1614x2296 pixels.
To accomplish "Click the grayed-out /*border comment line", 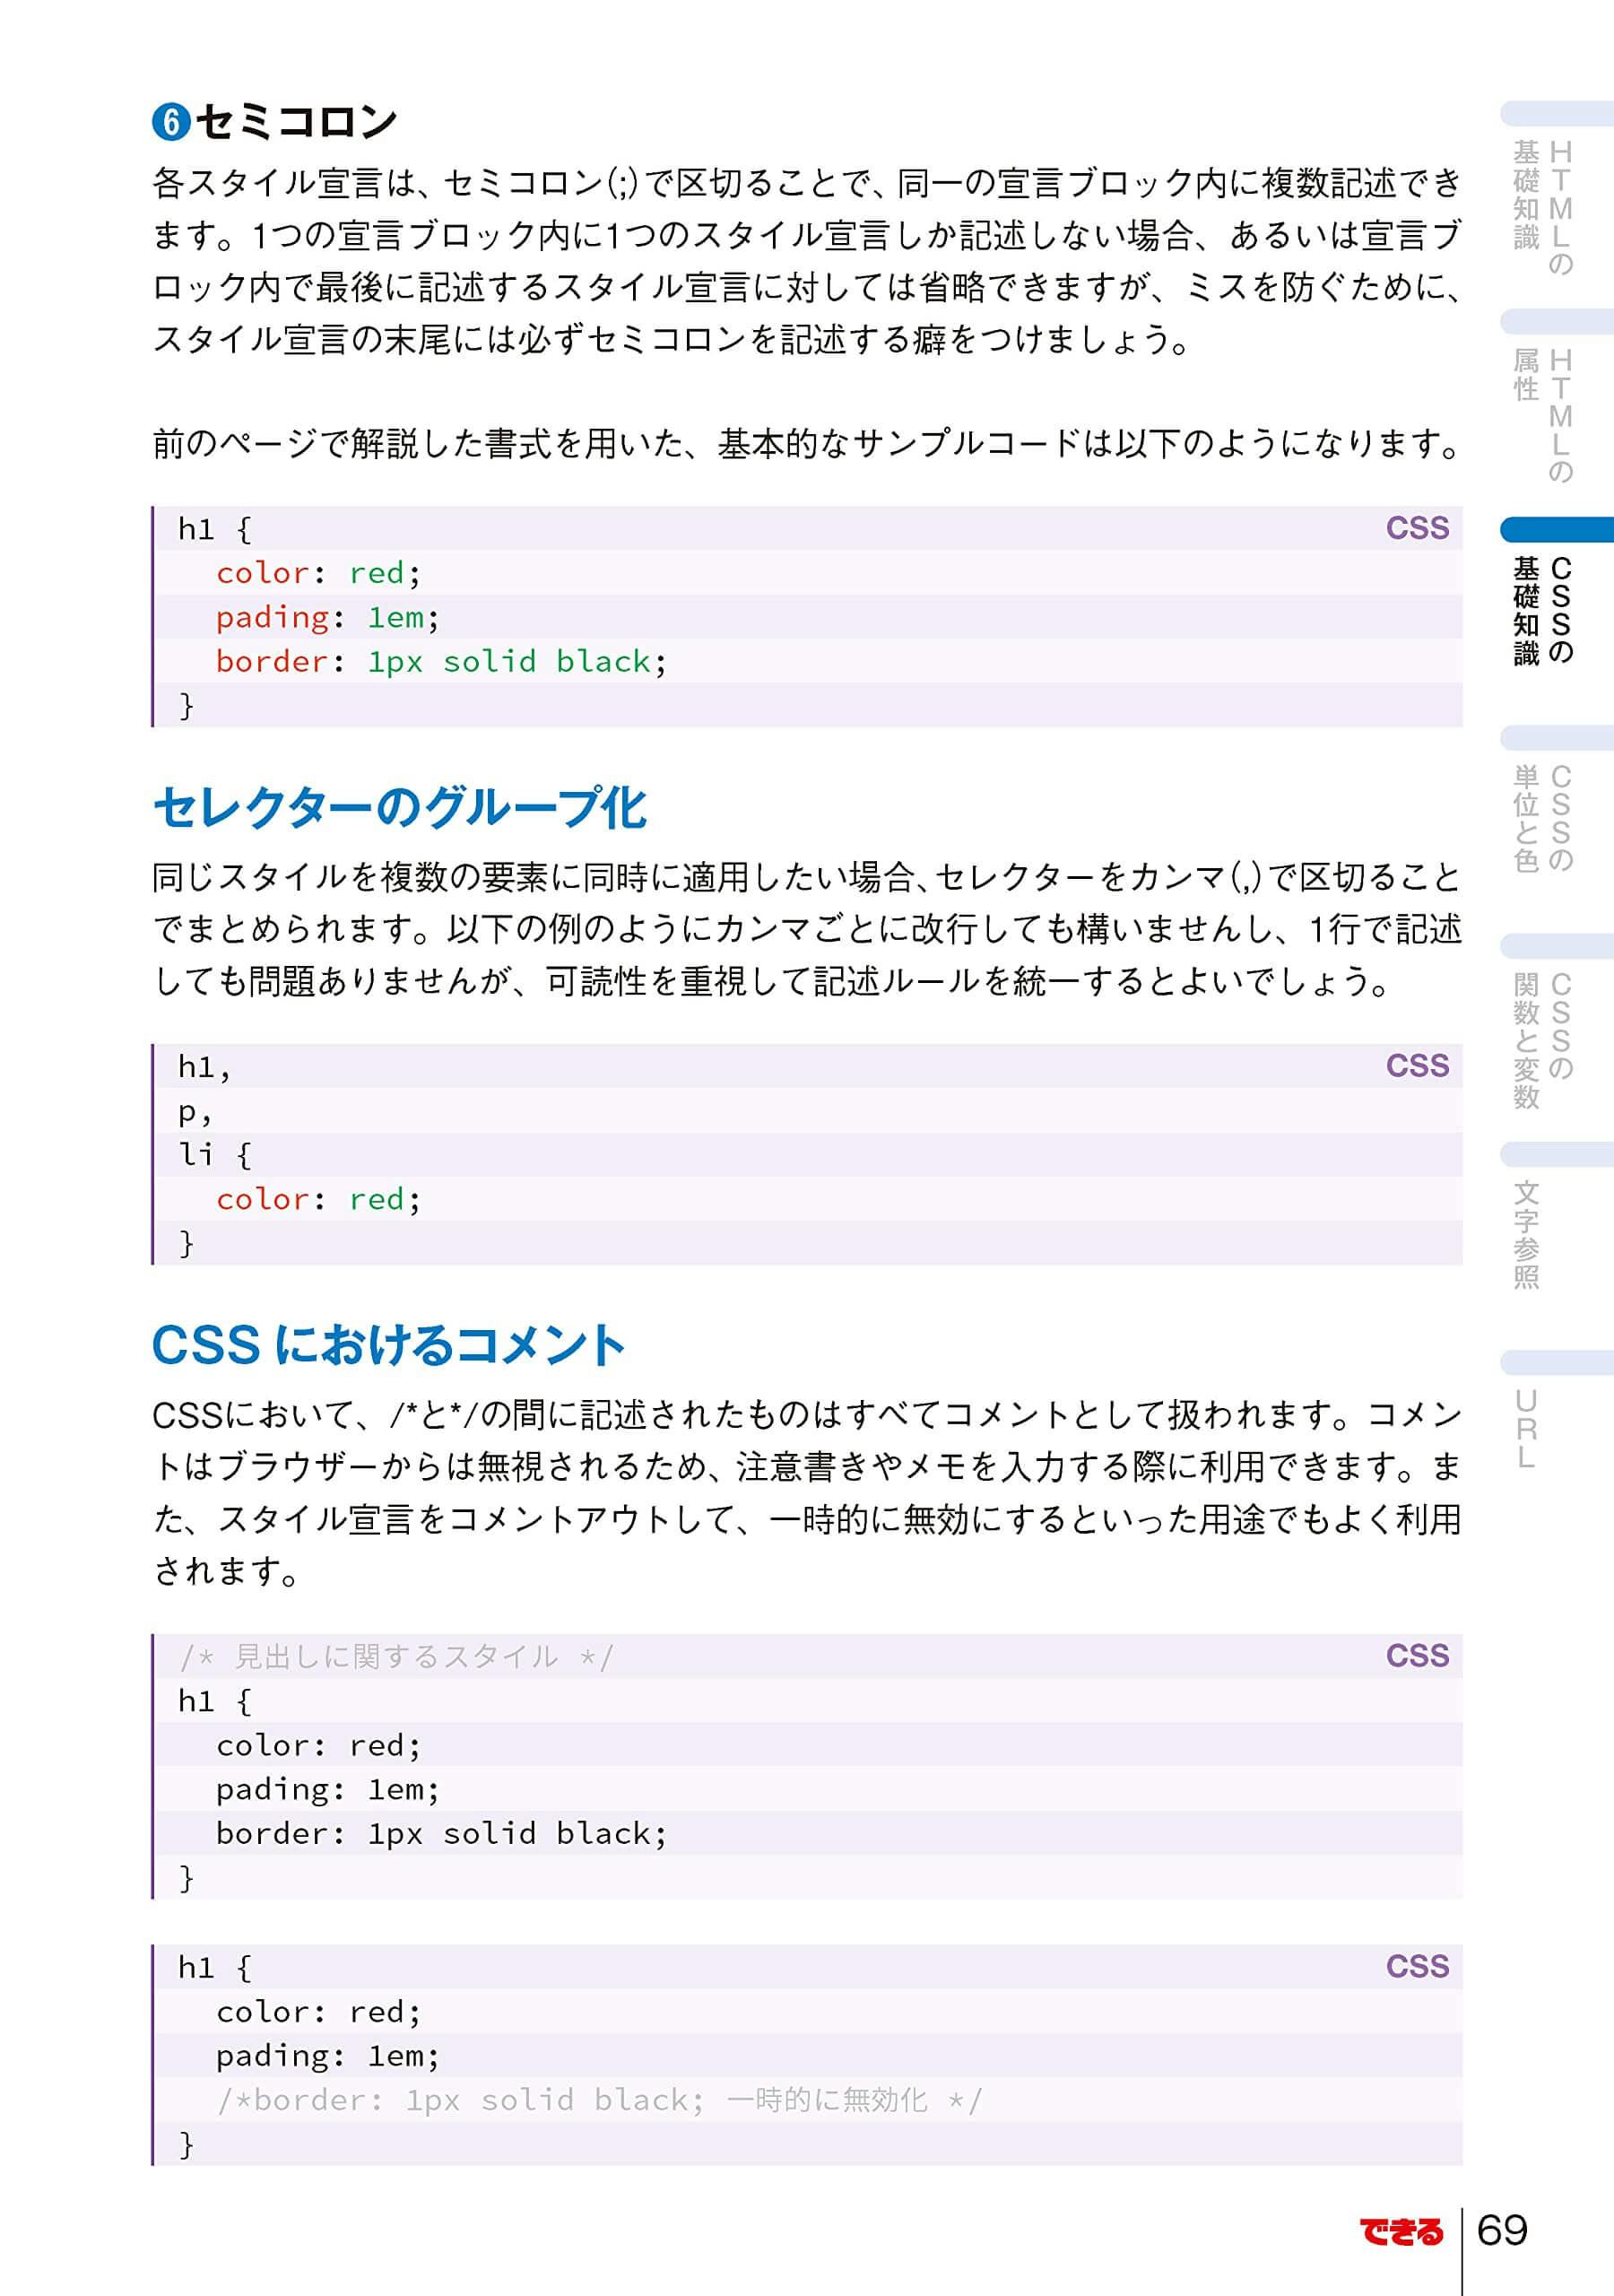I will point(599,2100).
